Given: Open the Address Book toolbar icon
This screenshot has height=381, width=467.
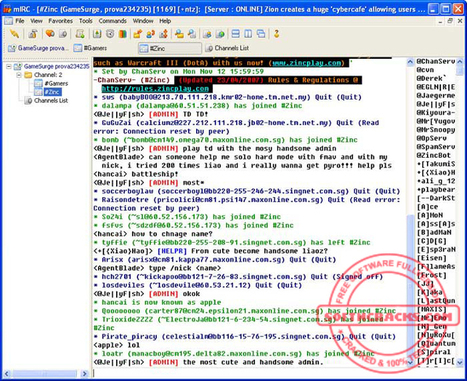Looking at the screenshot, I should click(97, 34).
